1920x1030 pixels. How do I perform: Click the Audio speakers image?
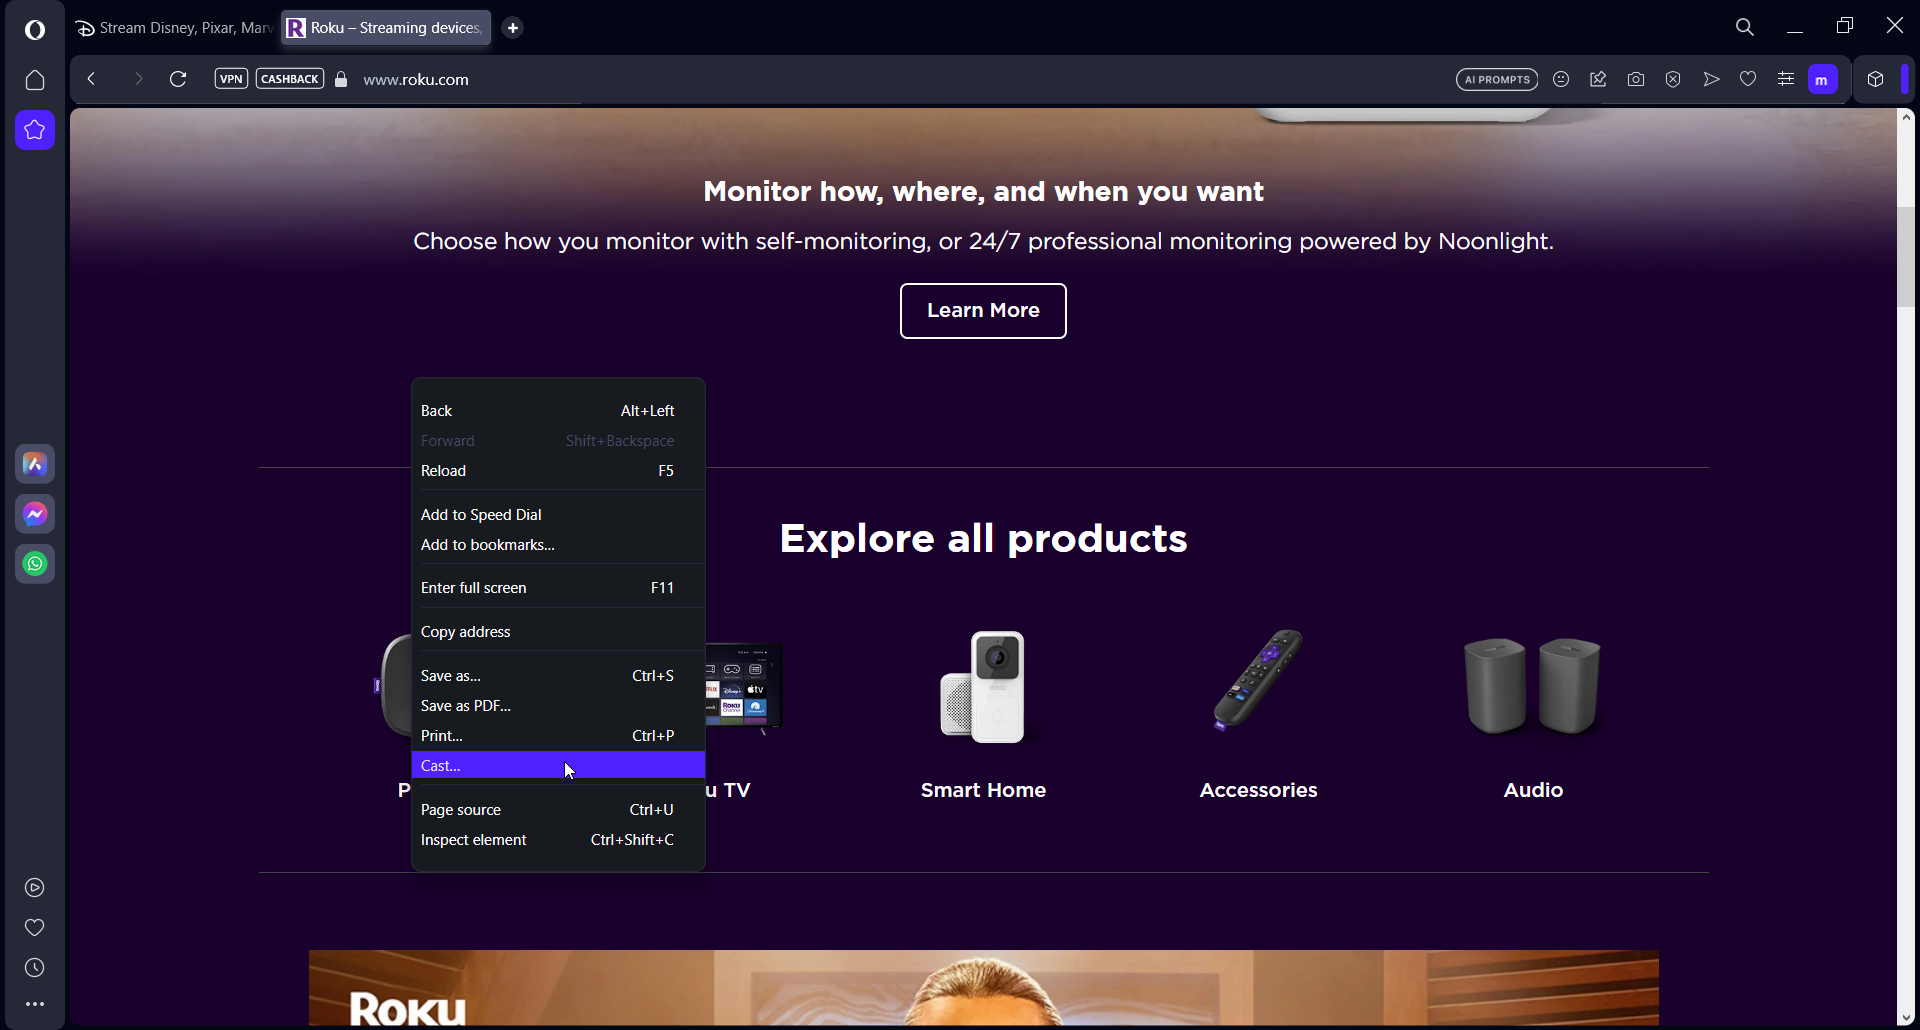(x=1533, y=686)
